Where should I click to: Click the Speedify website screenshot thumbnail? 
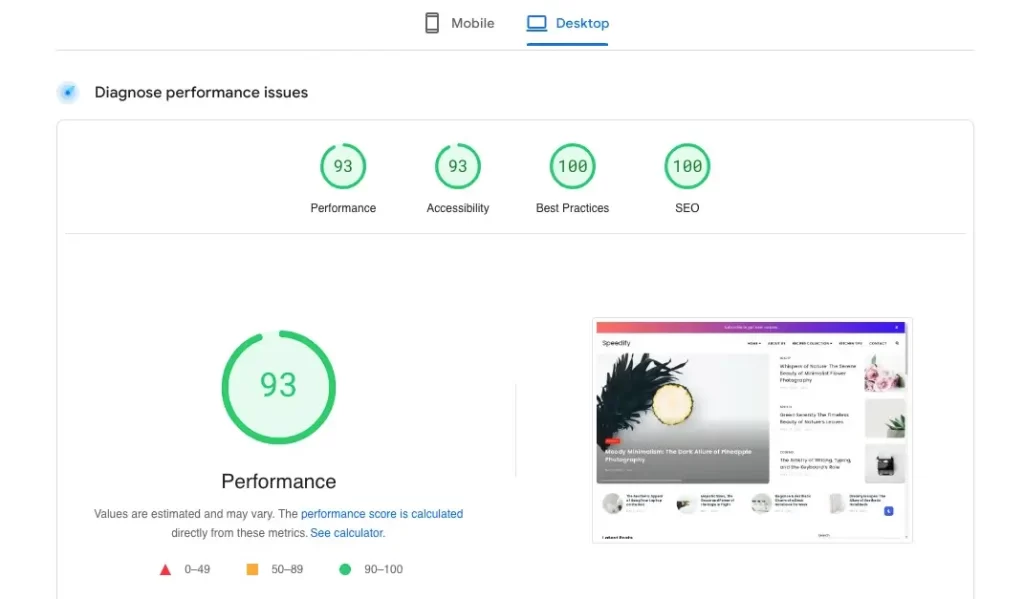point(752,430)
